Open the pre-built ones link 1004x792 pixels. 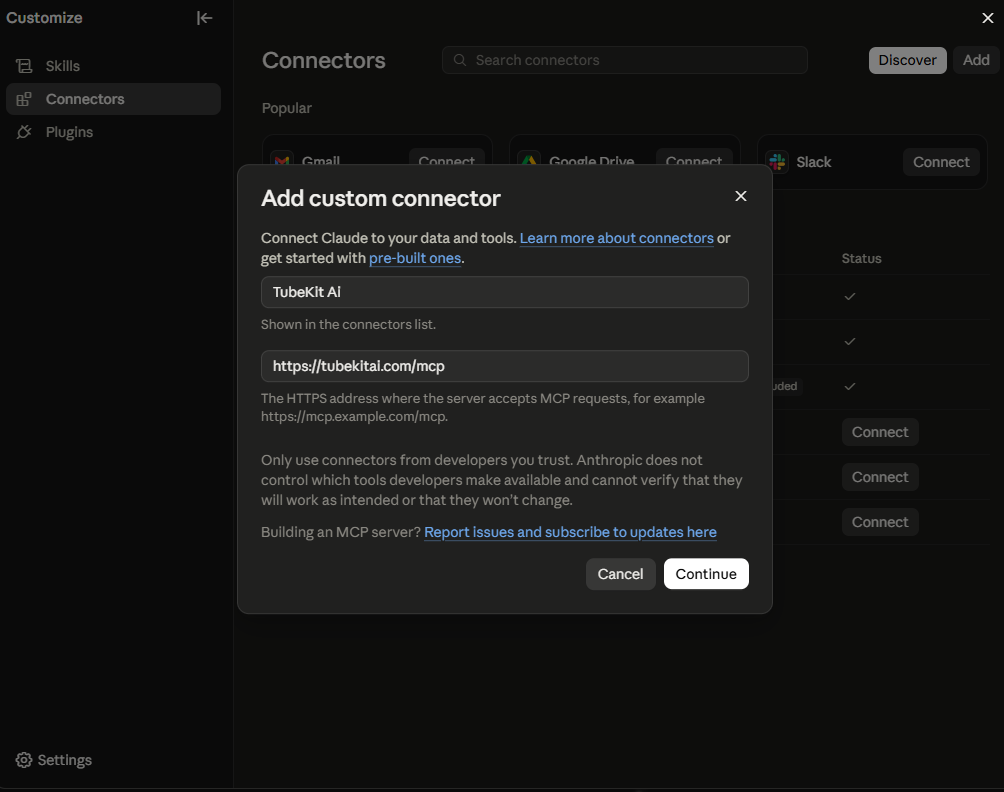[415, 258]
